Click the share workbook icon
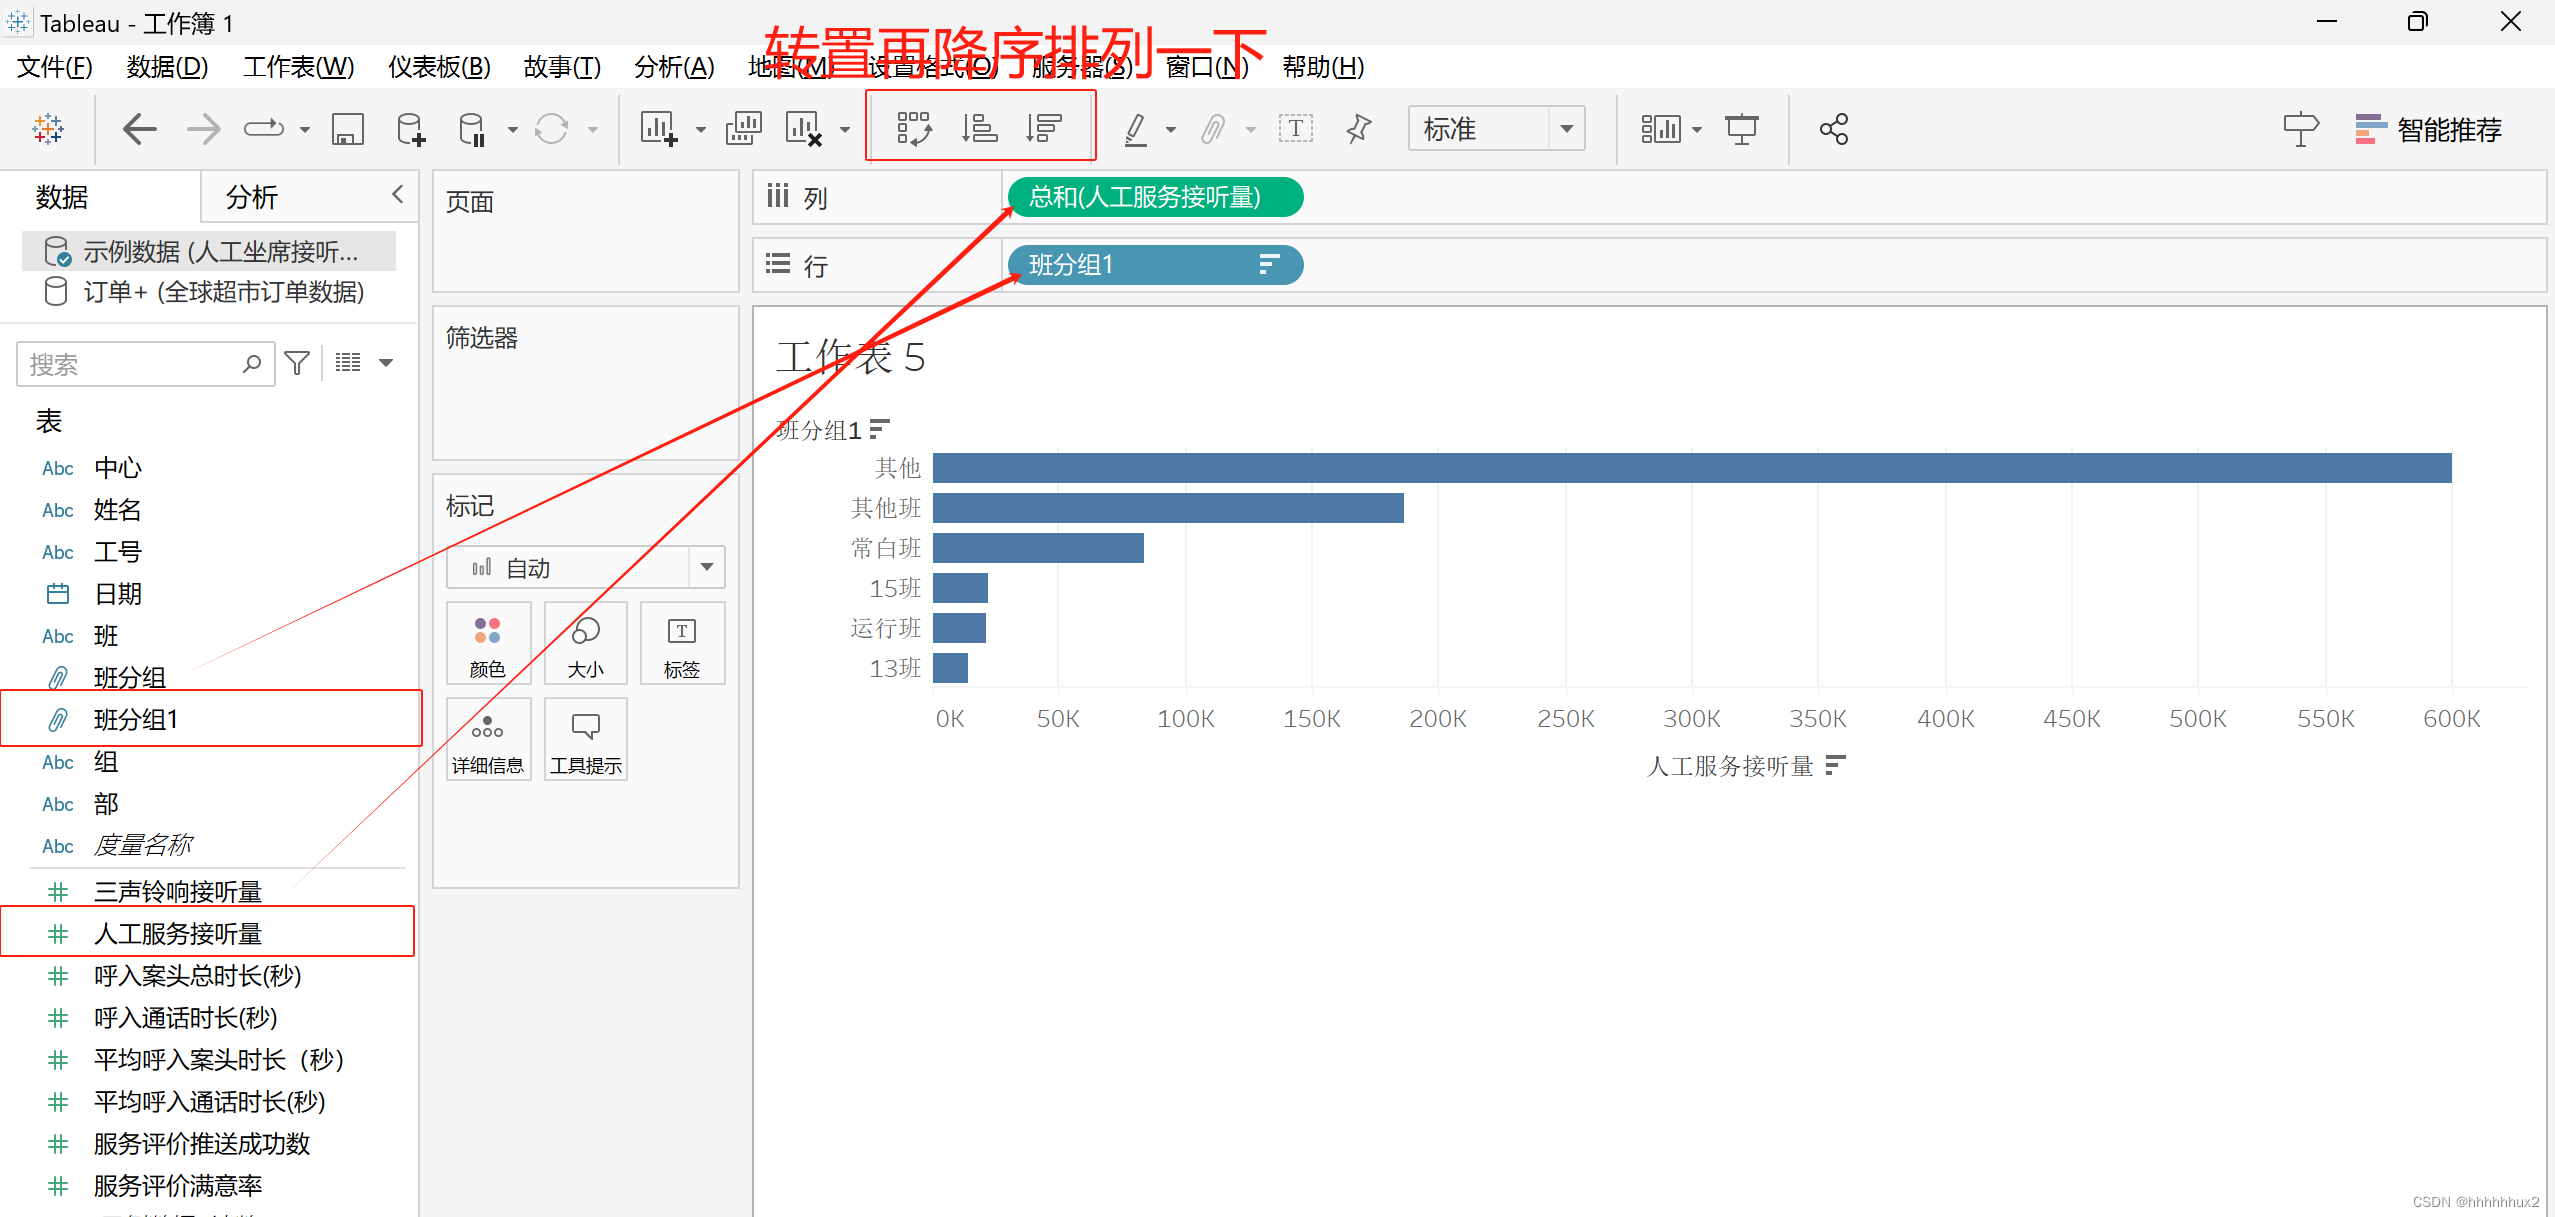2555x1217 pixels. point(1833,129)
